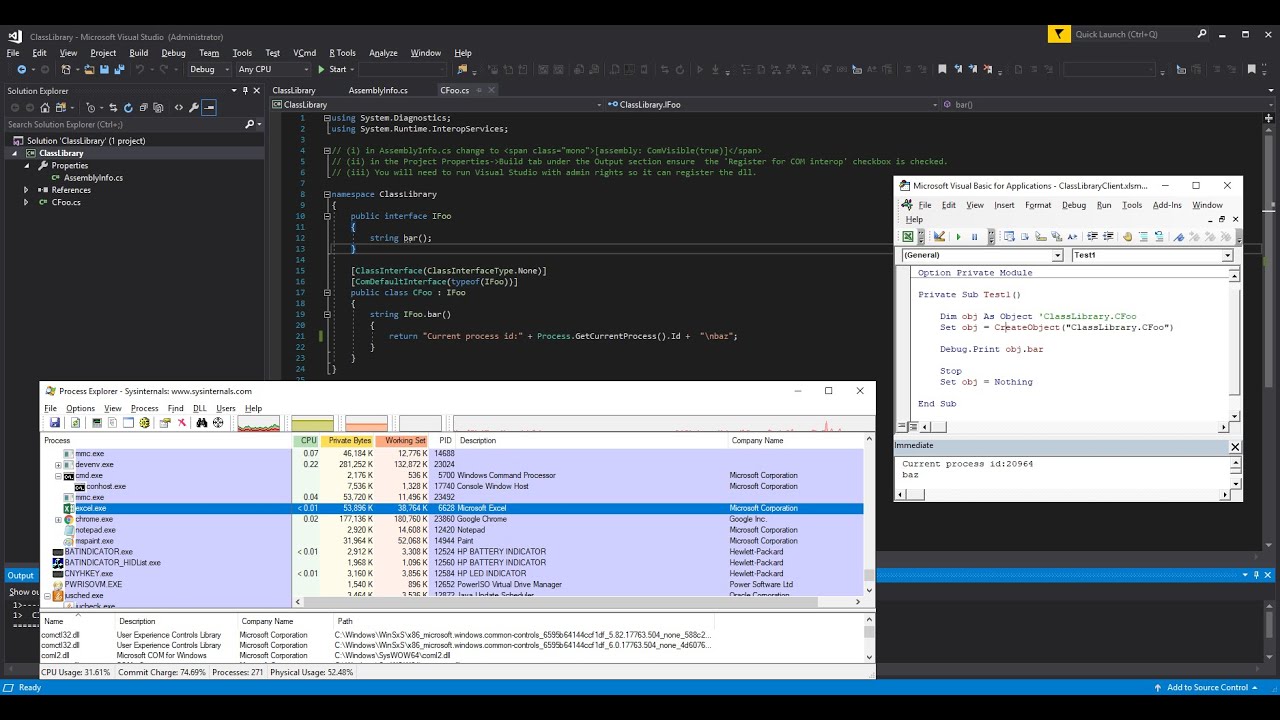
Task: Click the Company Name column header in process list
Action: tap(757, 441)
